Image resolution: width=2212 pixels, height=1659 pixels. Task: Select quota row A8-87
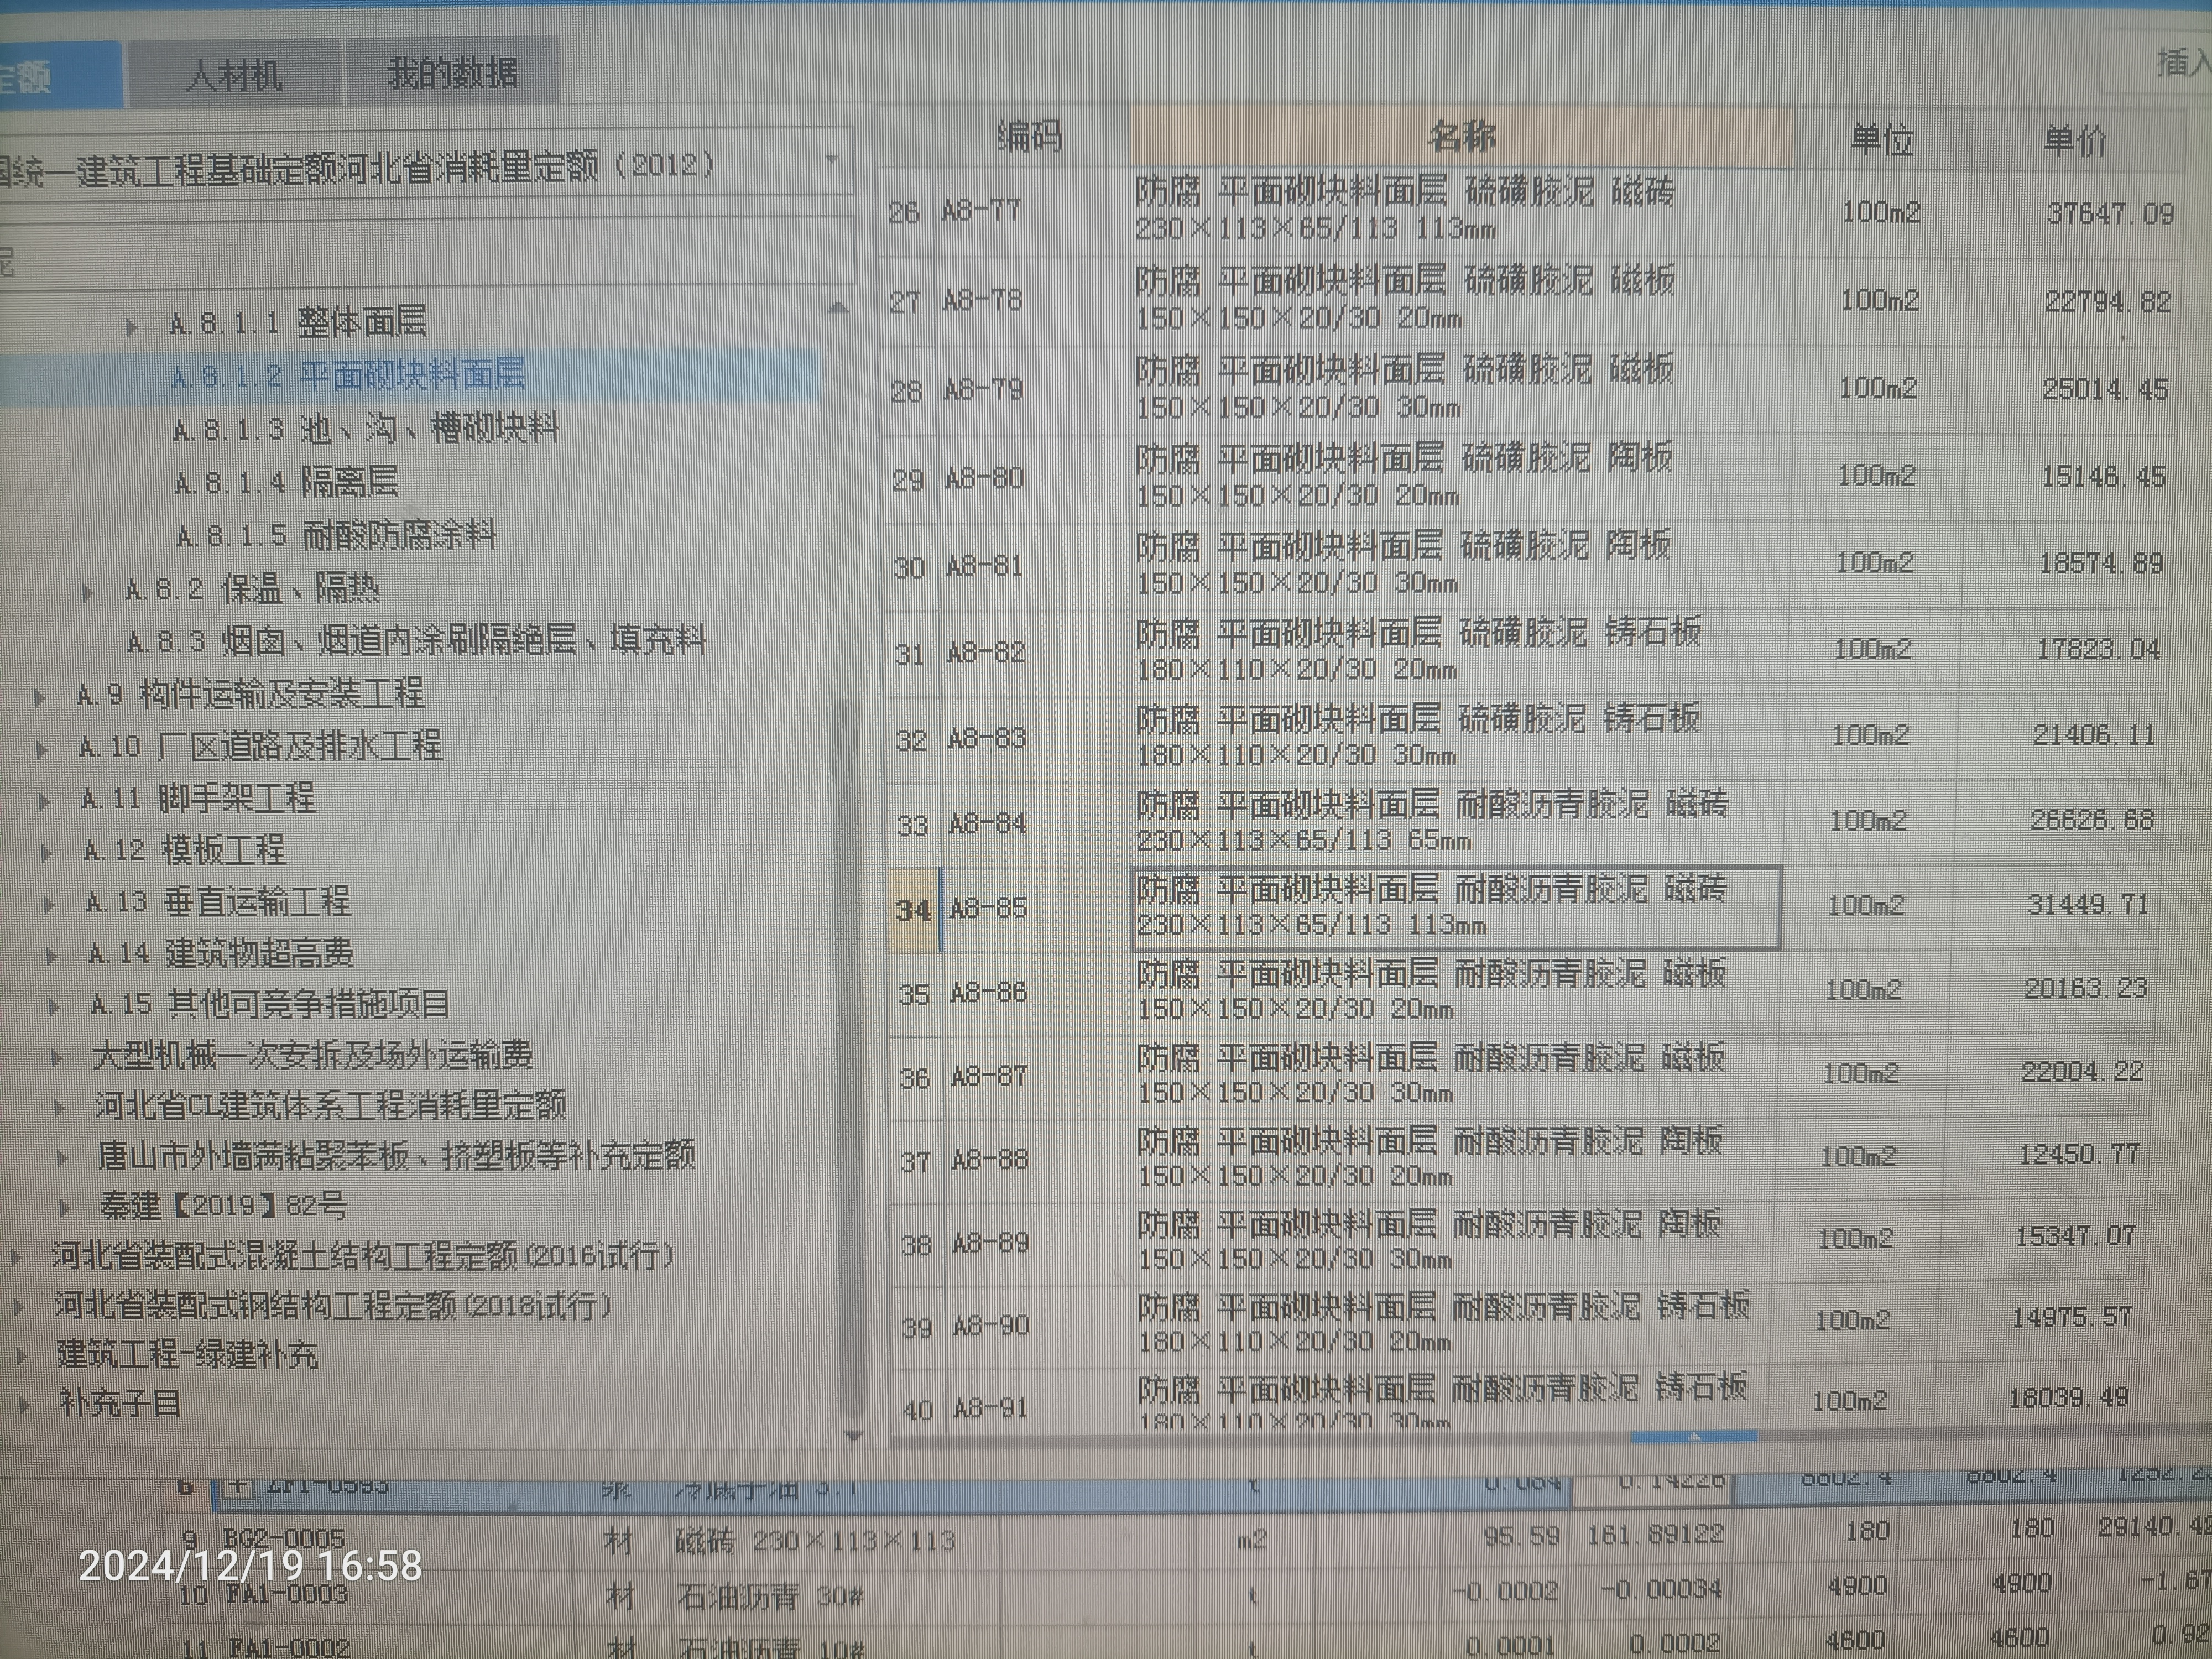coord(1522,1075)
